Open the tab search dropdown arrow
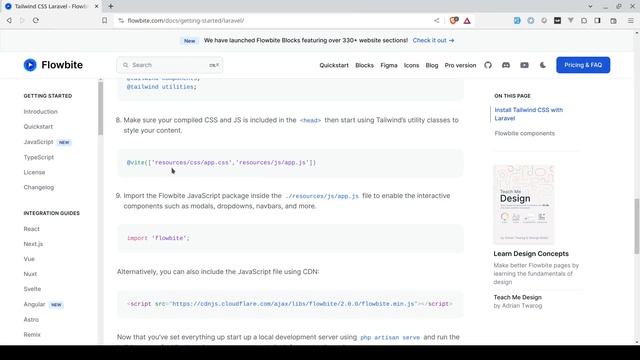640x360 pixels. 590,7
